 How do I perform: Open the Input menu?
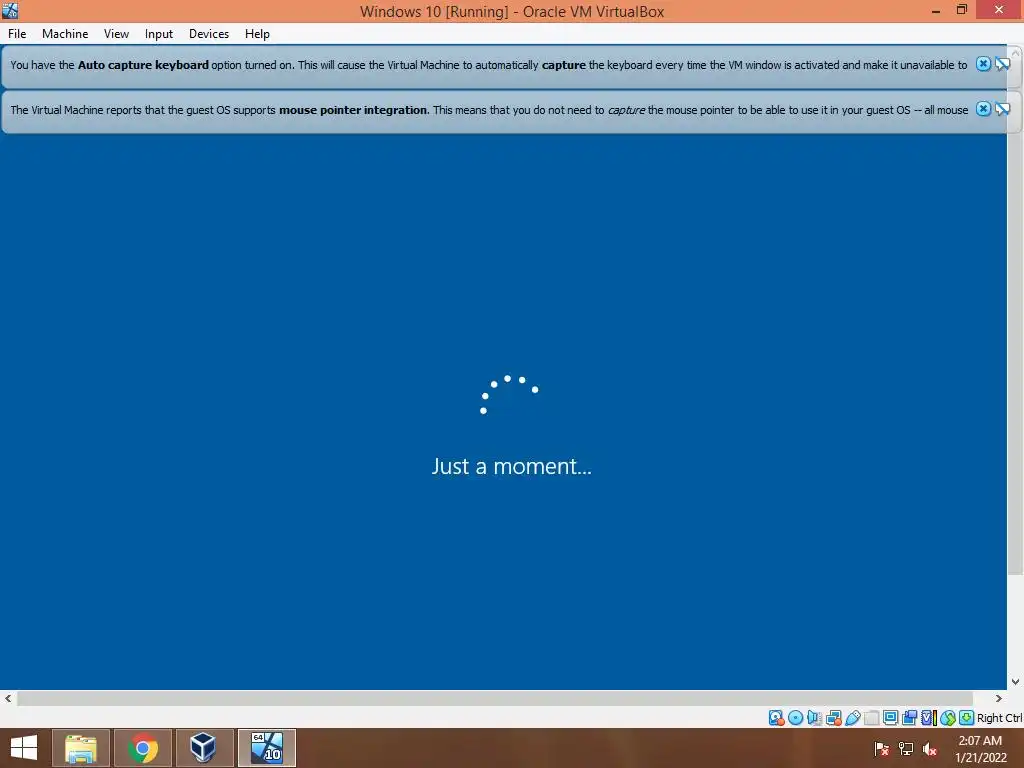click(159, 34)
